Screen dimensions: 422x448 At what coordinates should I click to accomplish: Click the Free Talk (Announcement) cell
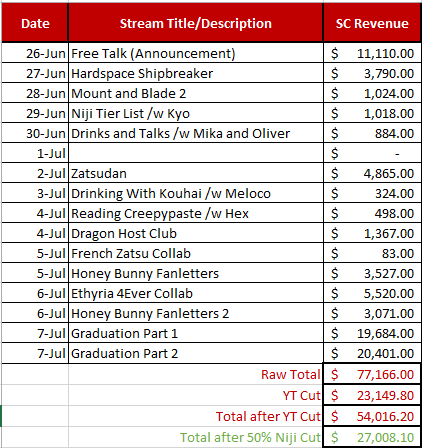(196, 53)
